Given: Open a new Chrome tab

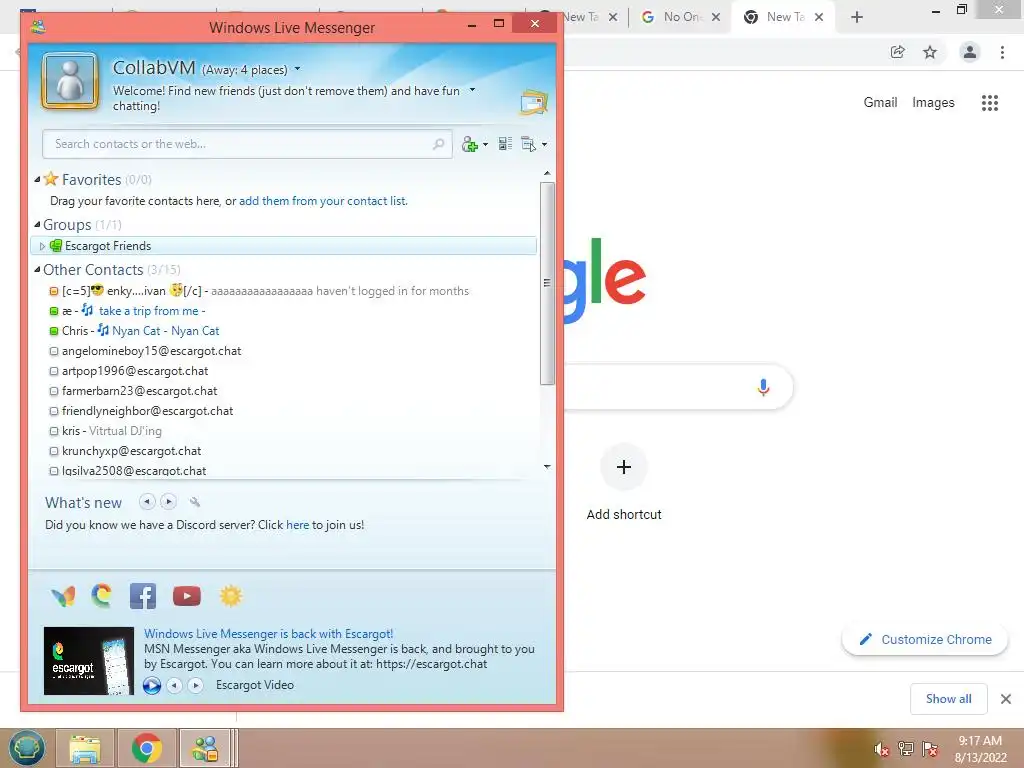Looking at the screenshot, I should click(857, 17).
